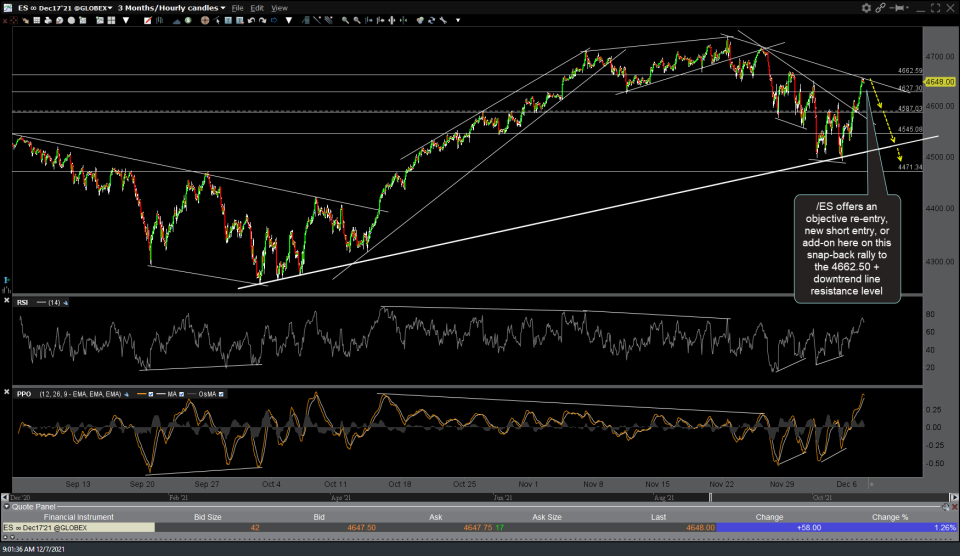
Task: Click the 4662.59 resistance level label
Action: [x=910, y=71]
